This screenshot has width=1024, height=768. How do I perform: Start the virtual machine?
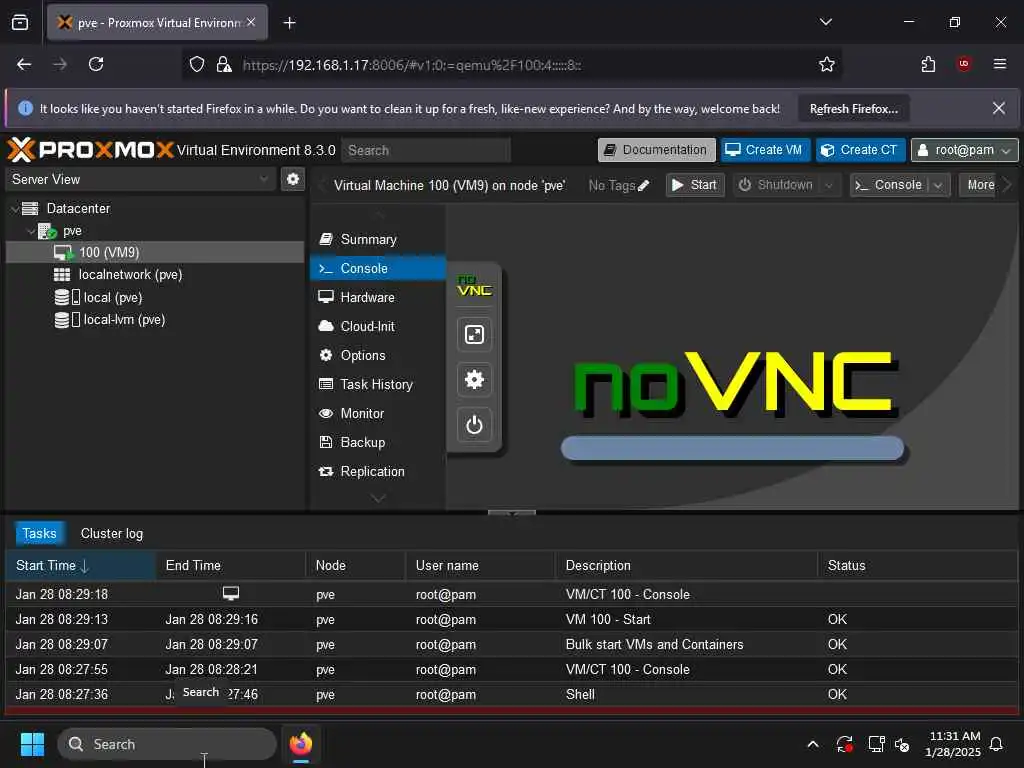click(x=695, y=185)
